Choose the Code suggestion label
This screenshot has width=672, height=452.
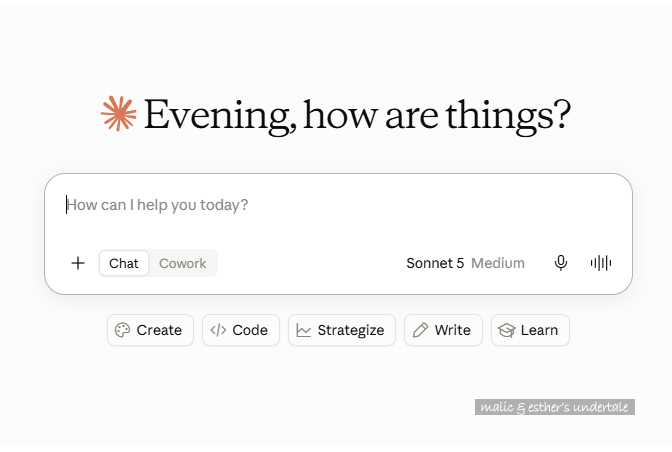[250, 330]
